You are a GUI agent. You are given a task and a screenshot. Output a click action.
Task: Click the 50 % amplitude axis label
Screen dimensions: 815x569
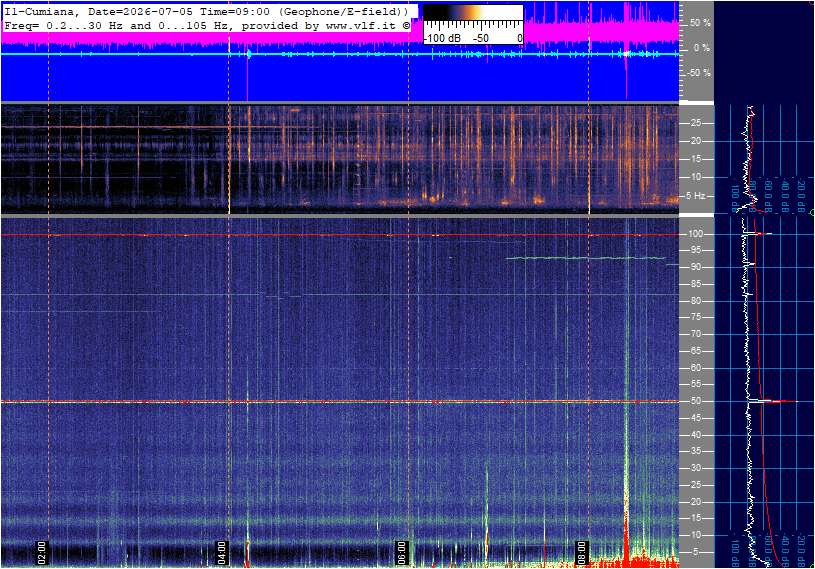(x=700, y=23)
